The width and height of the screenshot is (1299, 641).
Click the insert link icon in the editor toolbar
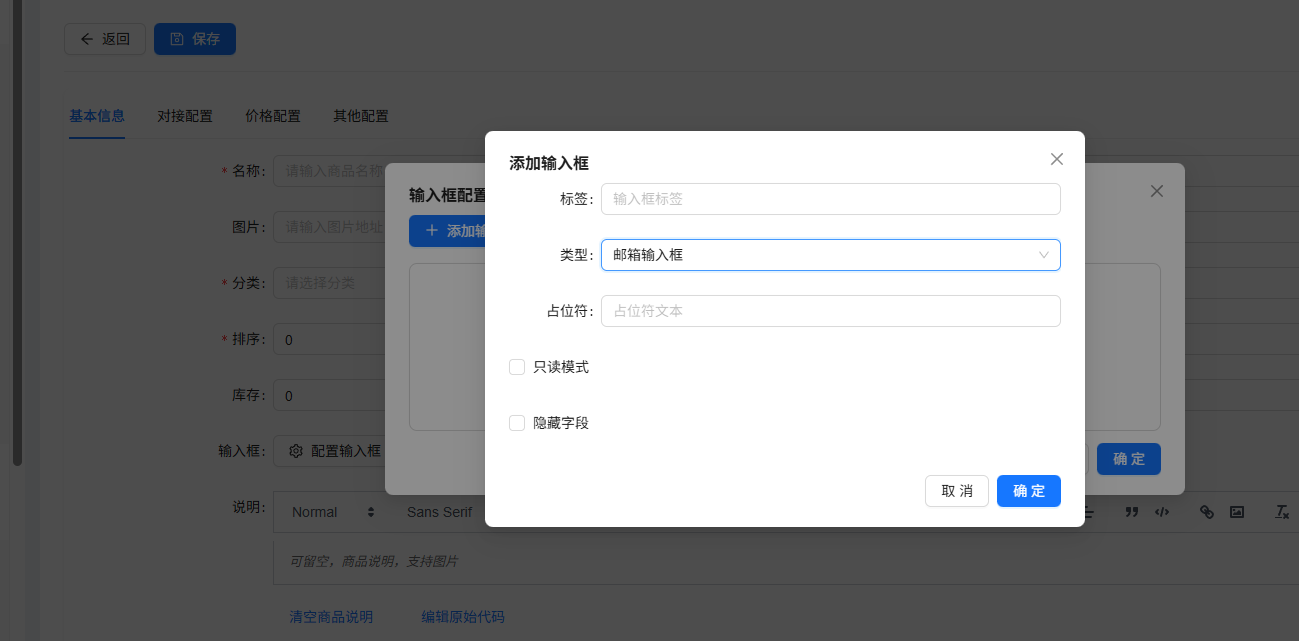1207,512
